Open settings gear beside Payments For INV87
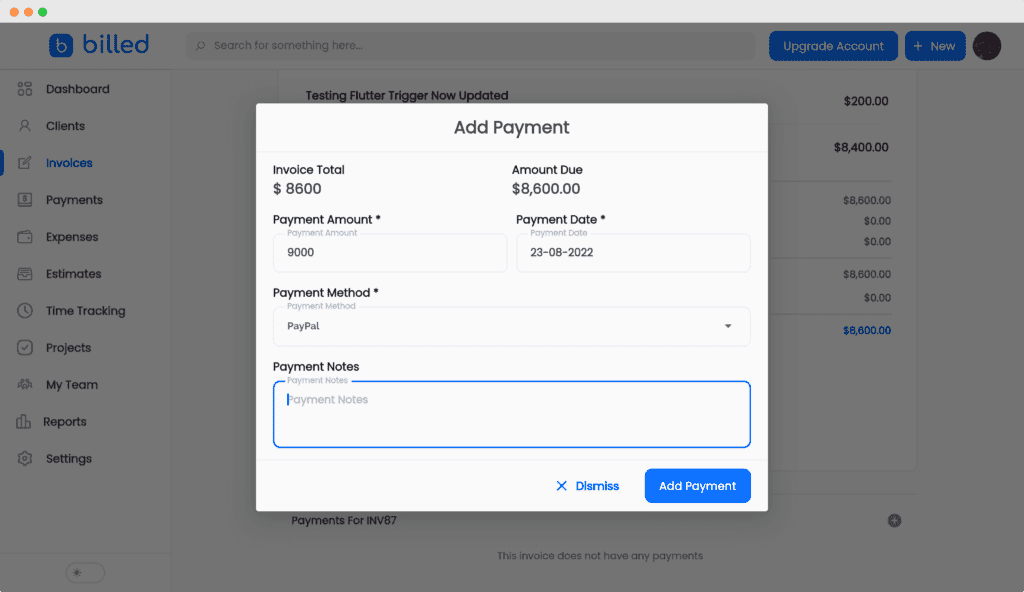 tap(893, 520)
